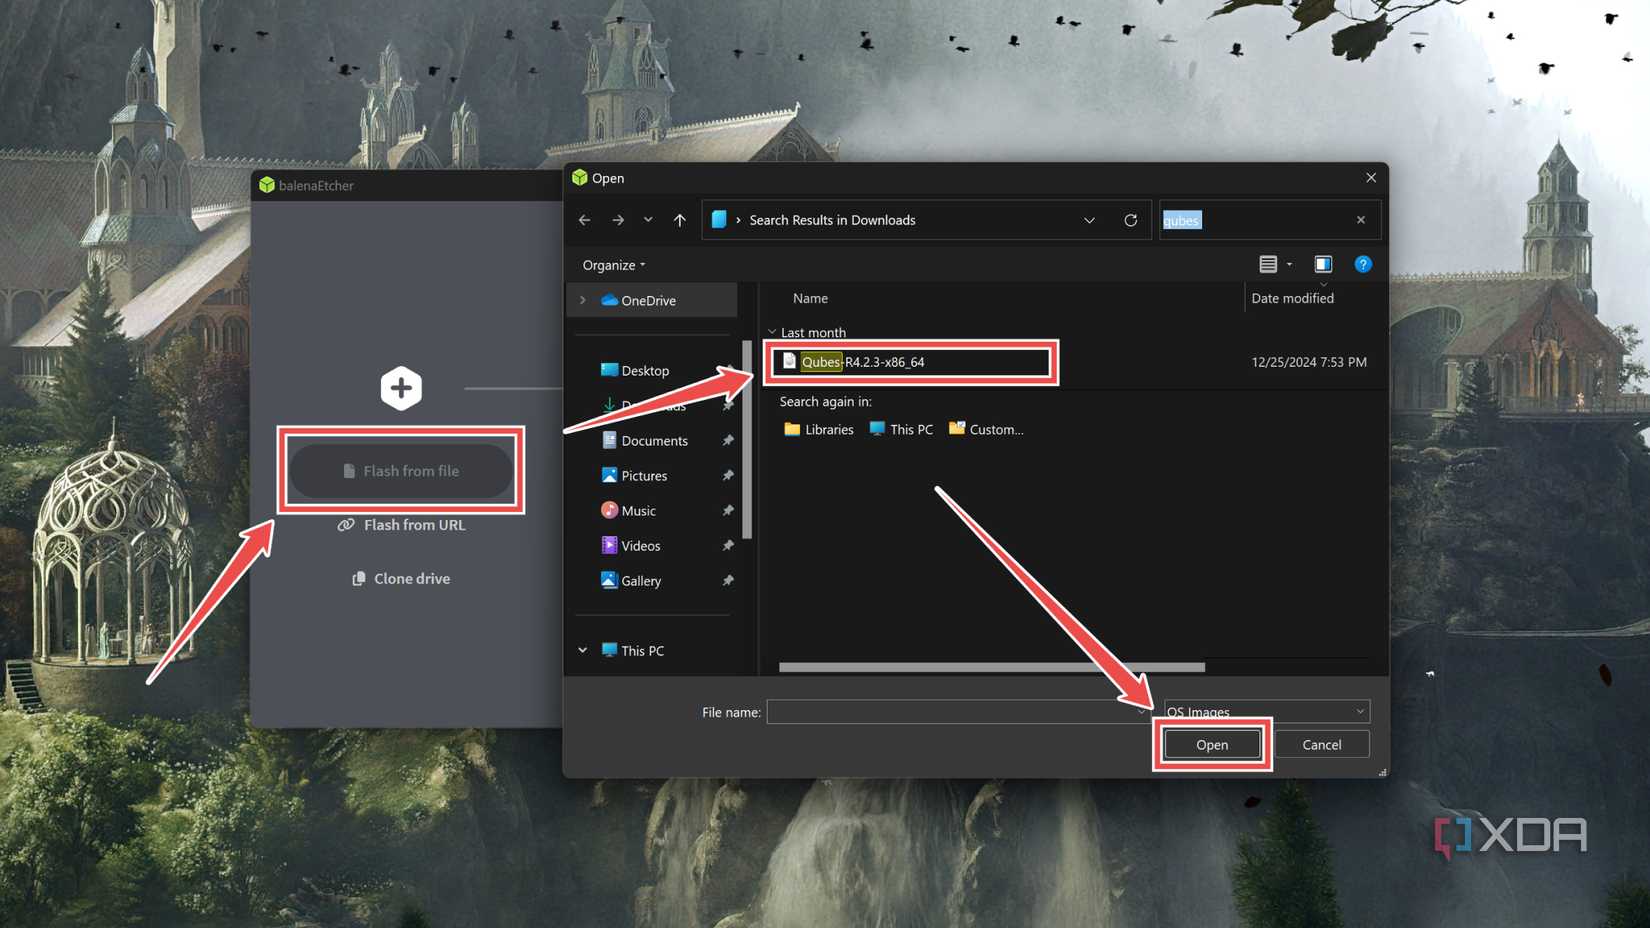1650x928 pixels.
Task: Open recent locations dropdown arrow
Action: pos(648,220)
